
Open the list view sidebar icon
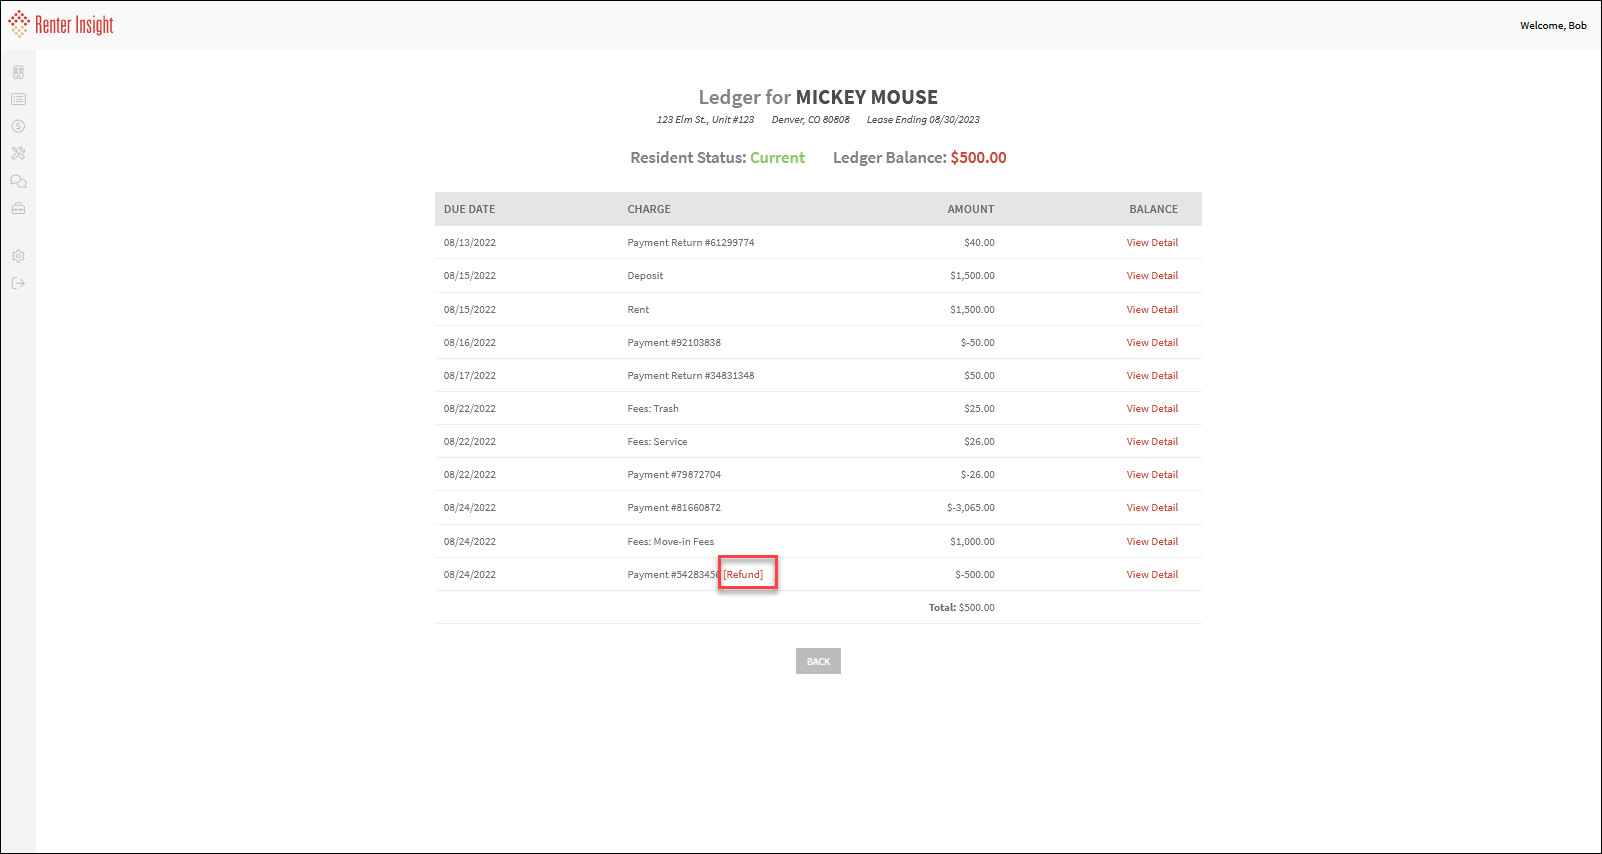click(x=18, y=99)
